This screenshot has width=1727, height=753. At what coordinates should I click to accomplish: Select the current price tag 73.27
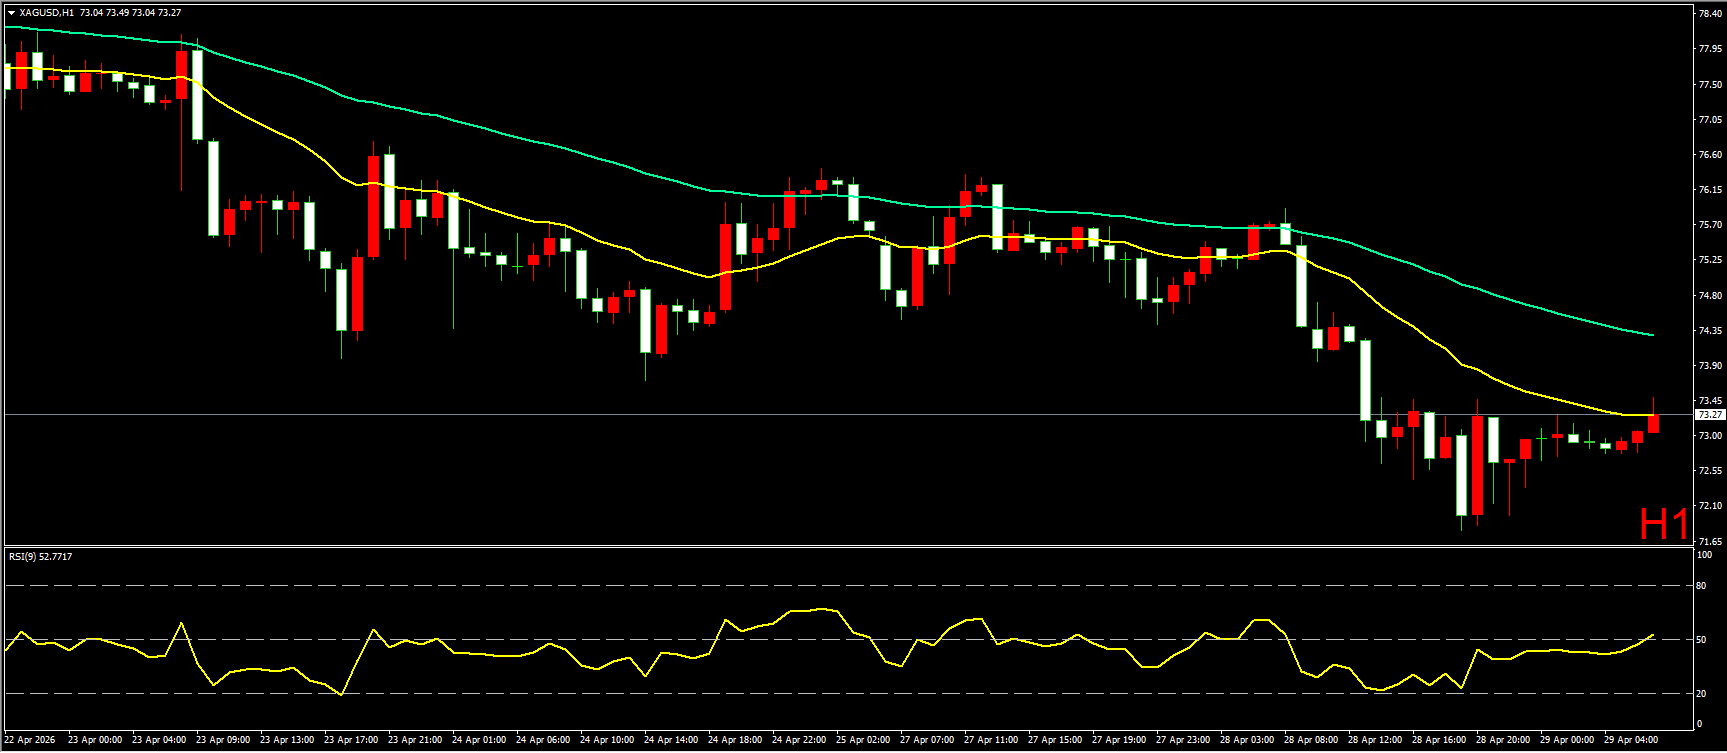[1710, 414]
